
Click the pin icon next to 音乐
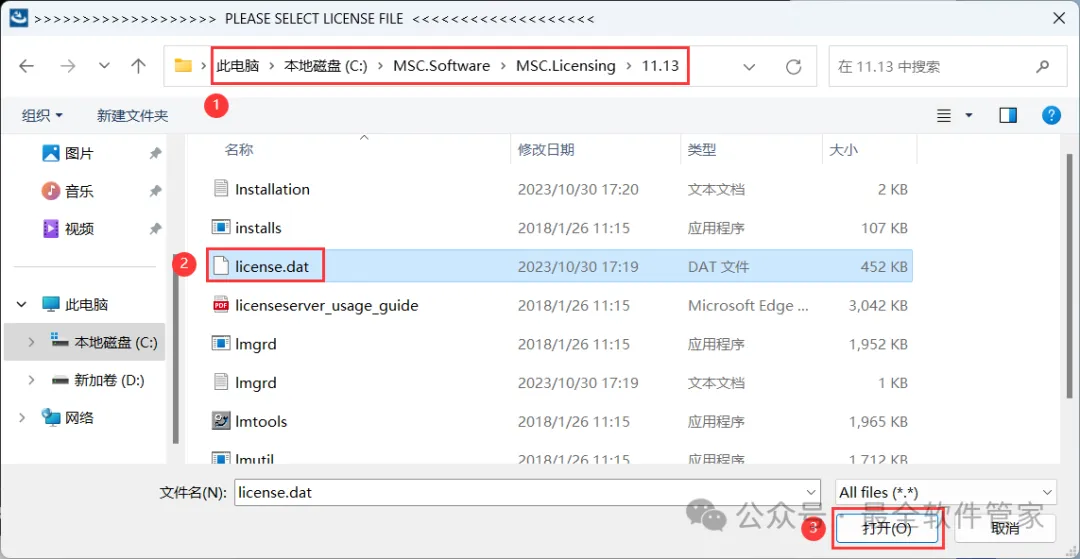pyautogui.click(x=156, y=191)
